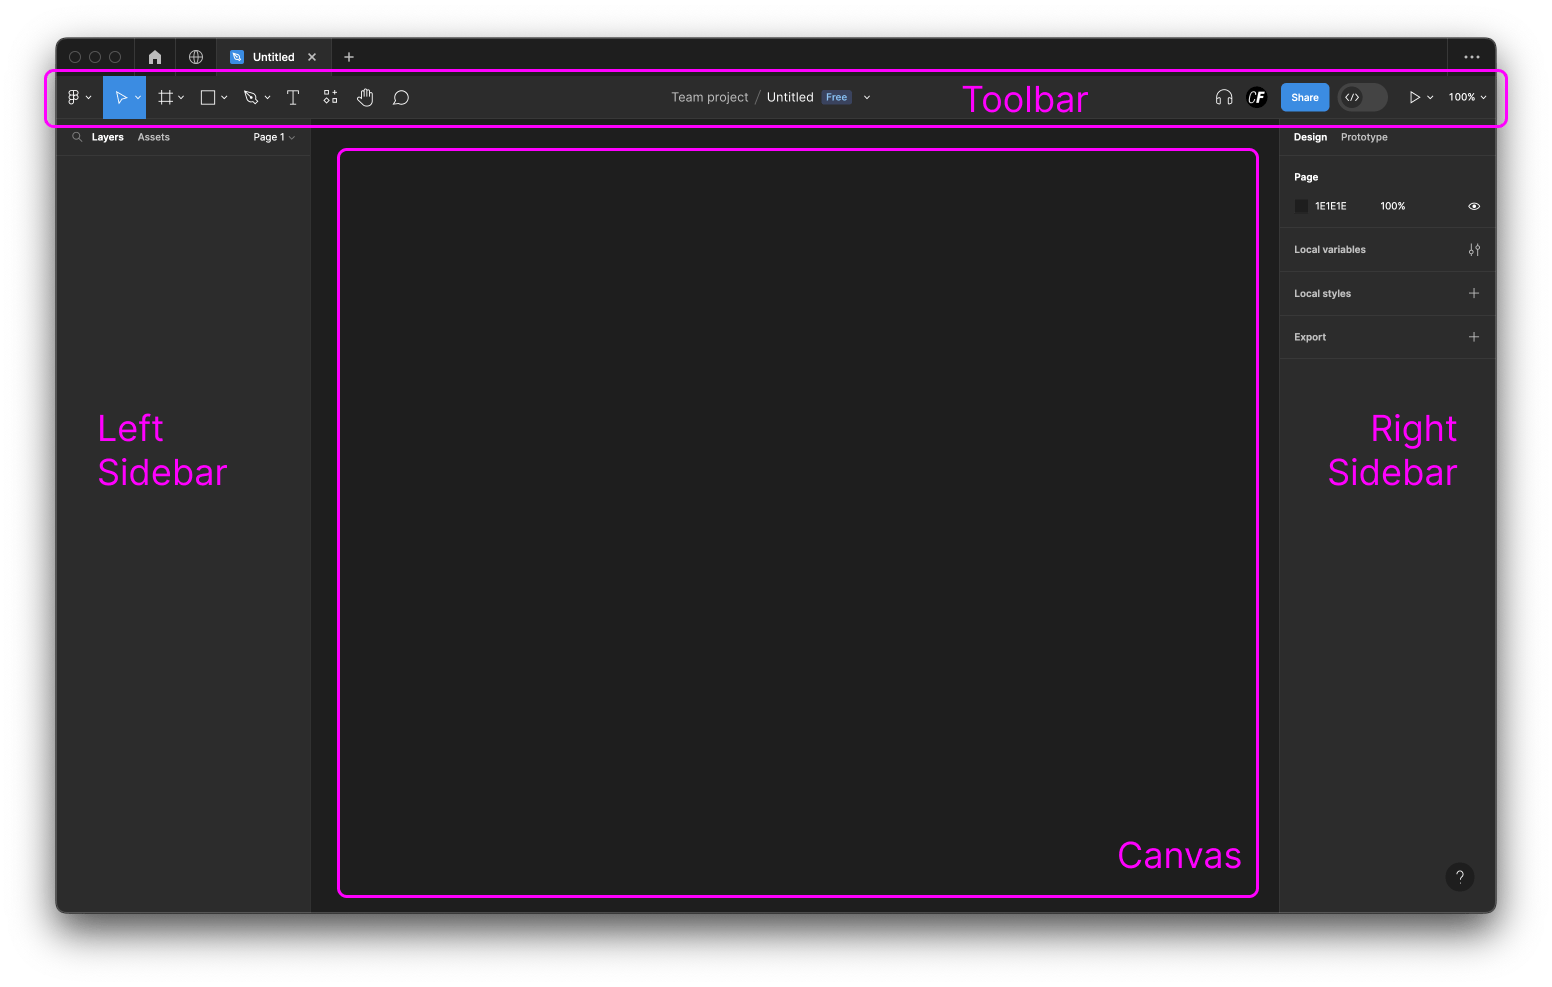The image size is (1552, 987).
Task: Switch to the Layers tab
Action: 108,137
